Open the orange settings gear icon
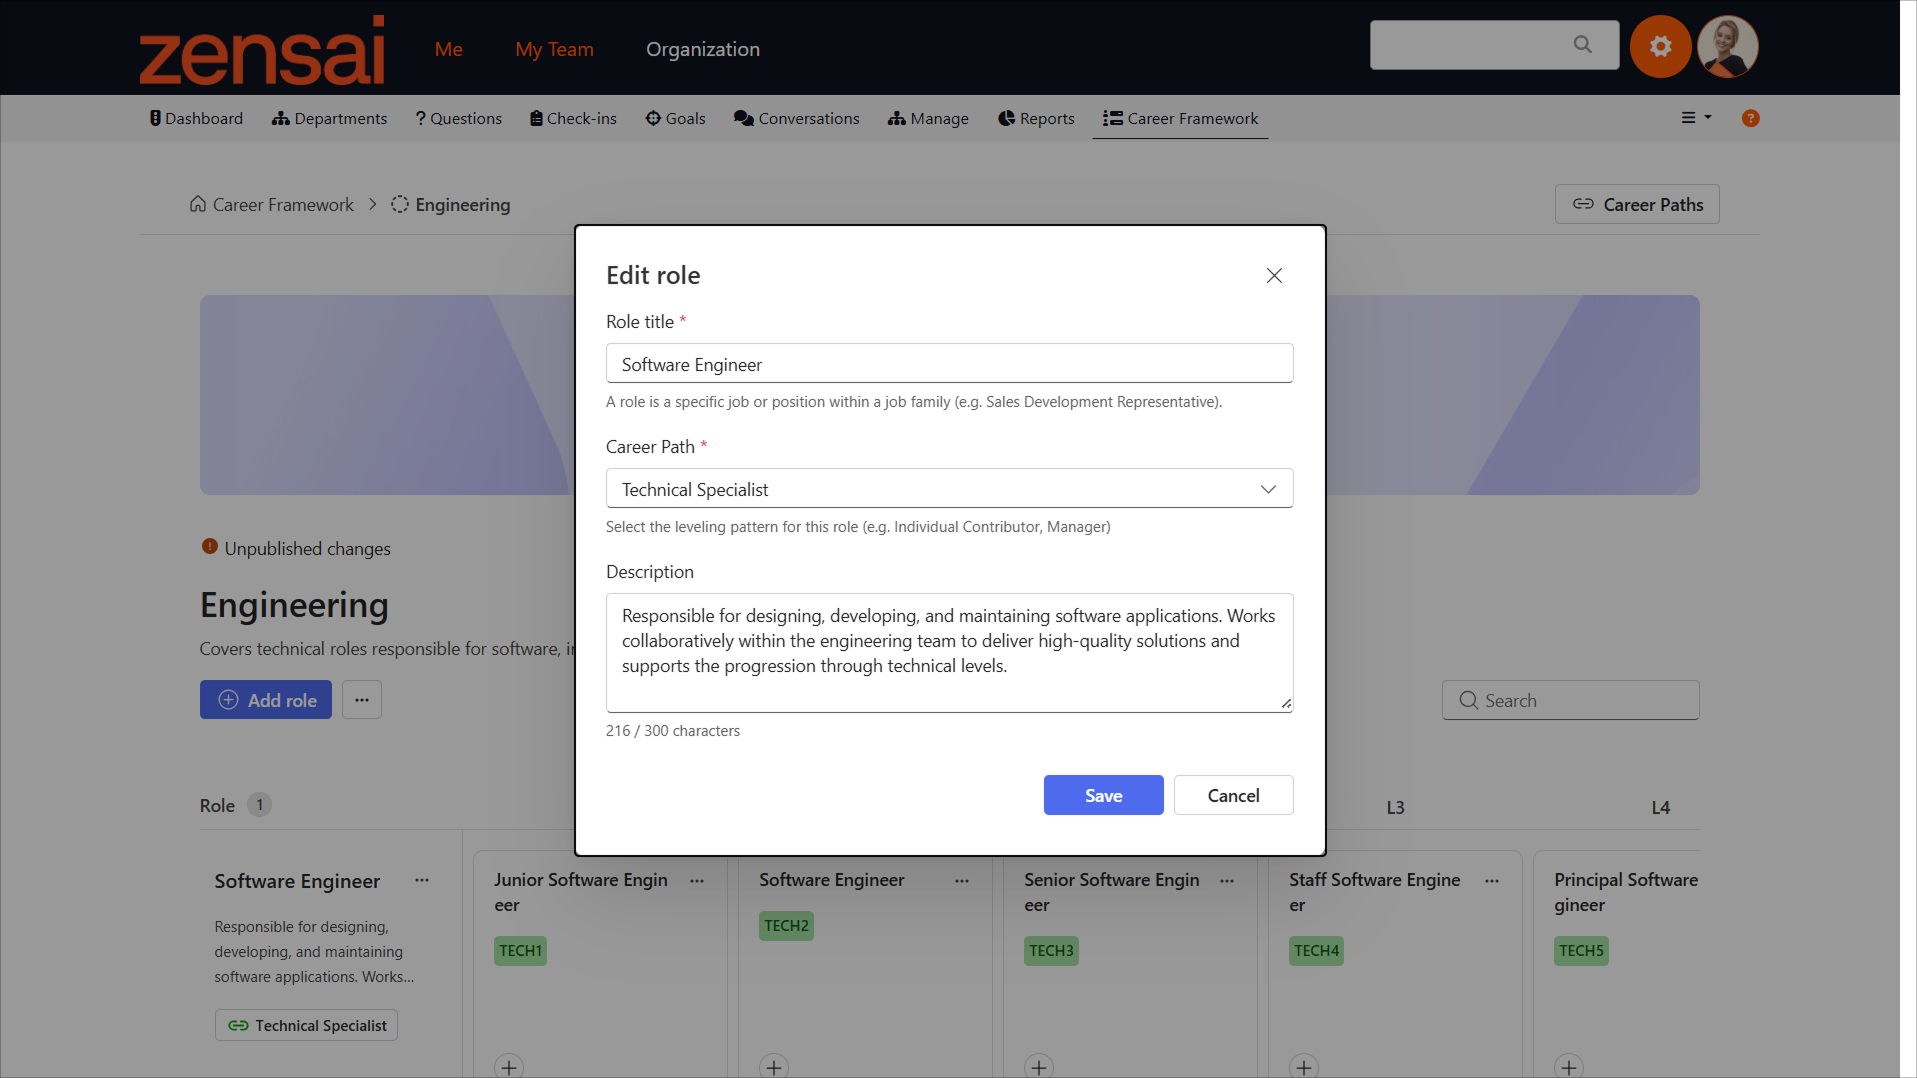Viewport: 1917px width, 1078px height. tap(1660, 46)
